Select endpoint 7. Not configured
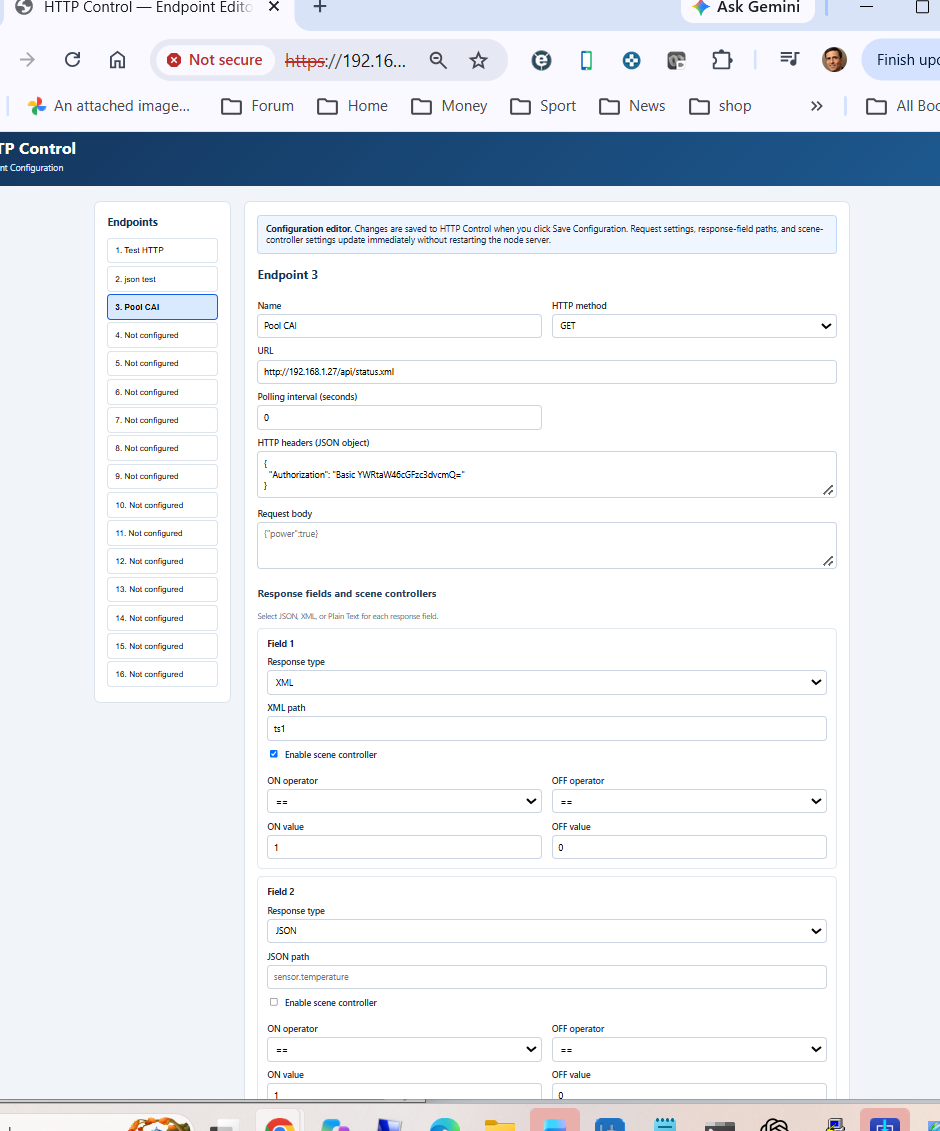Image resolution: width=940 pixels, height=1131 pixels. (162, 420)
